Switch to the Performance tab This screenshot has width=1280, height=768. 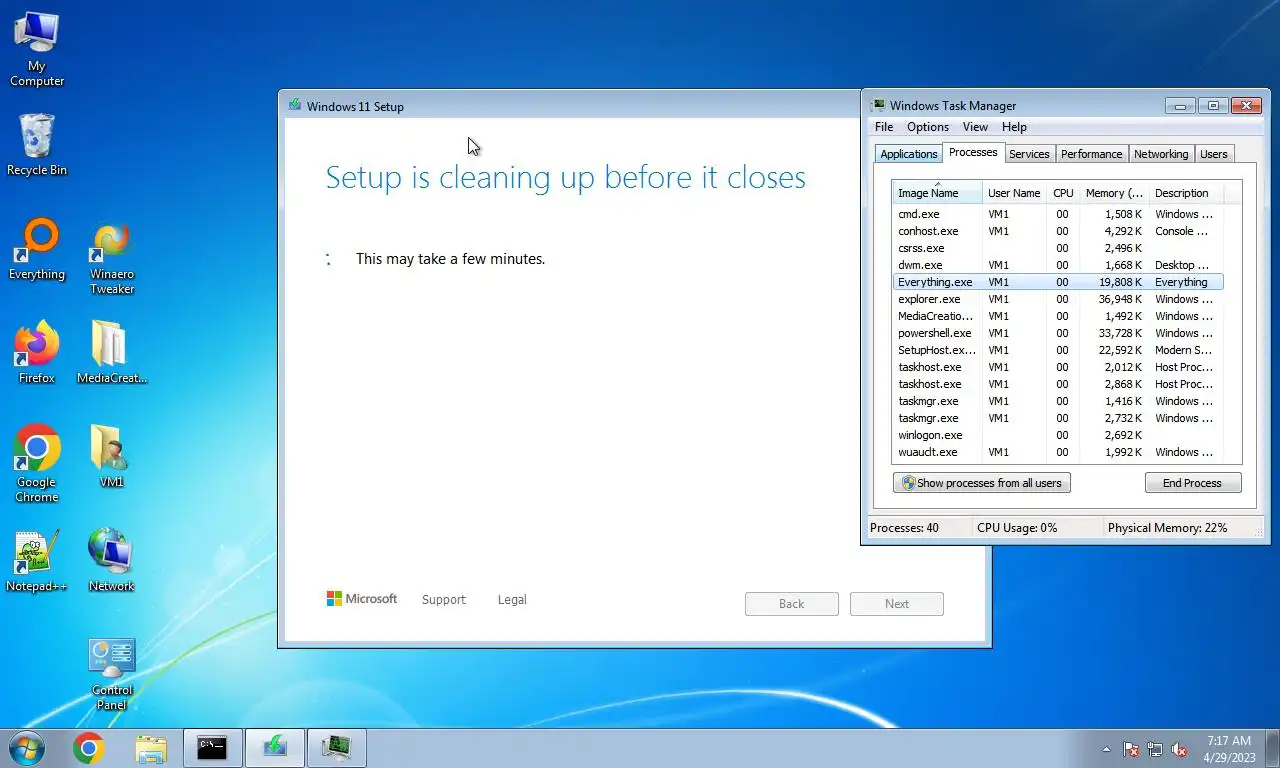[x=1091, y=154]
